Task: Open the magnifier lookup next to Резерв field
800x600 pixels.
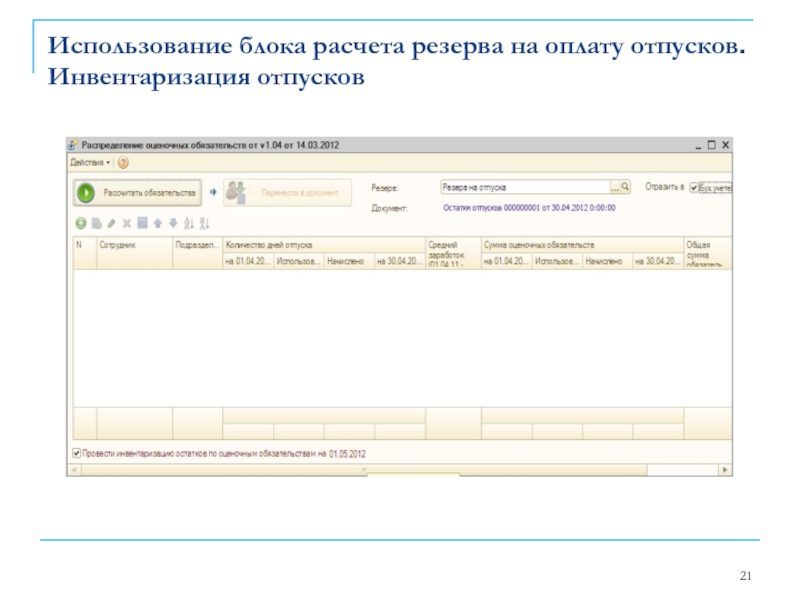Action: point(627,186)
